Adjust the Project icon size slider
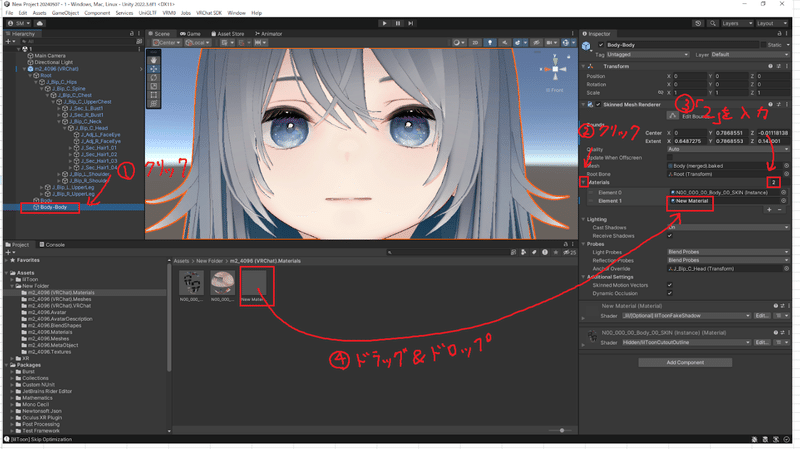This screenshot has height=449, width=800. (x=561, y=431)
